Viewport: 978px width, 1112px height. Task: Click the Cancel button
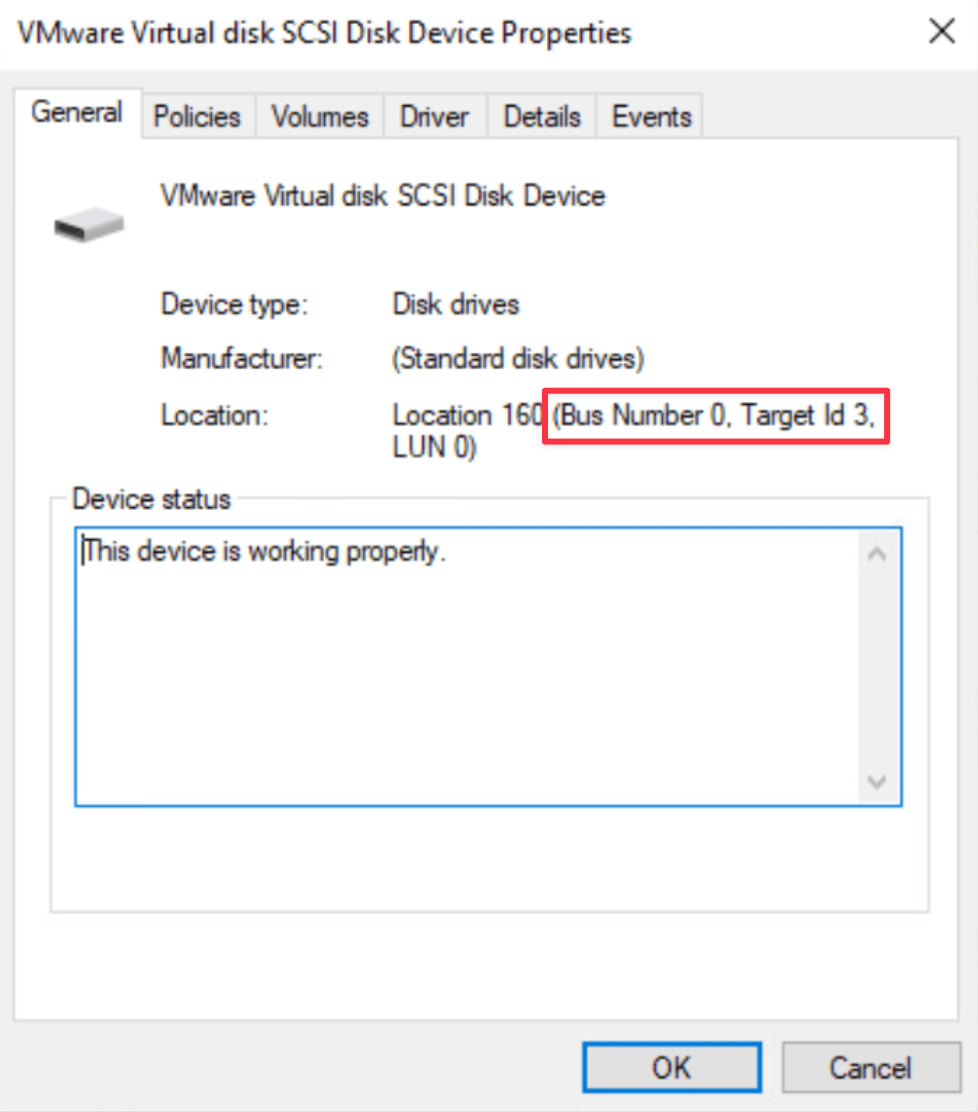pyautogui.click(x=871, y=1066)
